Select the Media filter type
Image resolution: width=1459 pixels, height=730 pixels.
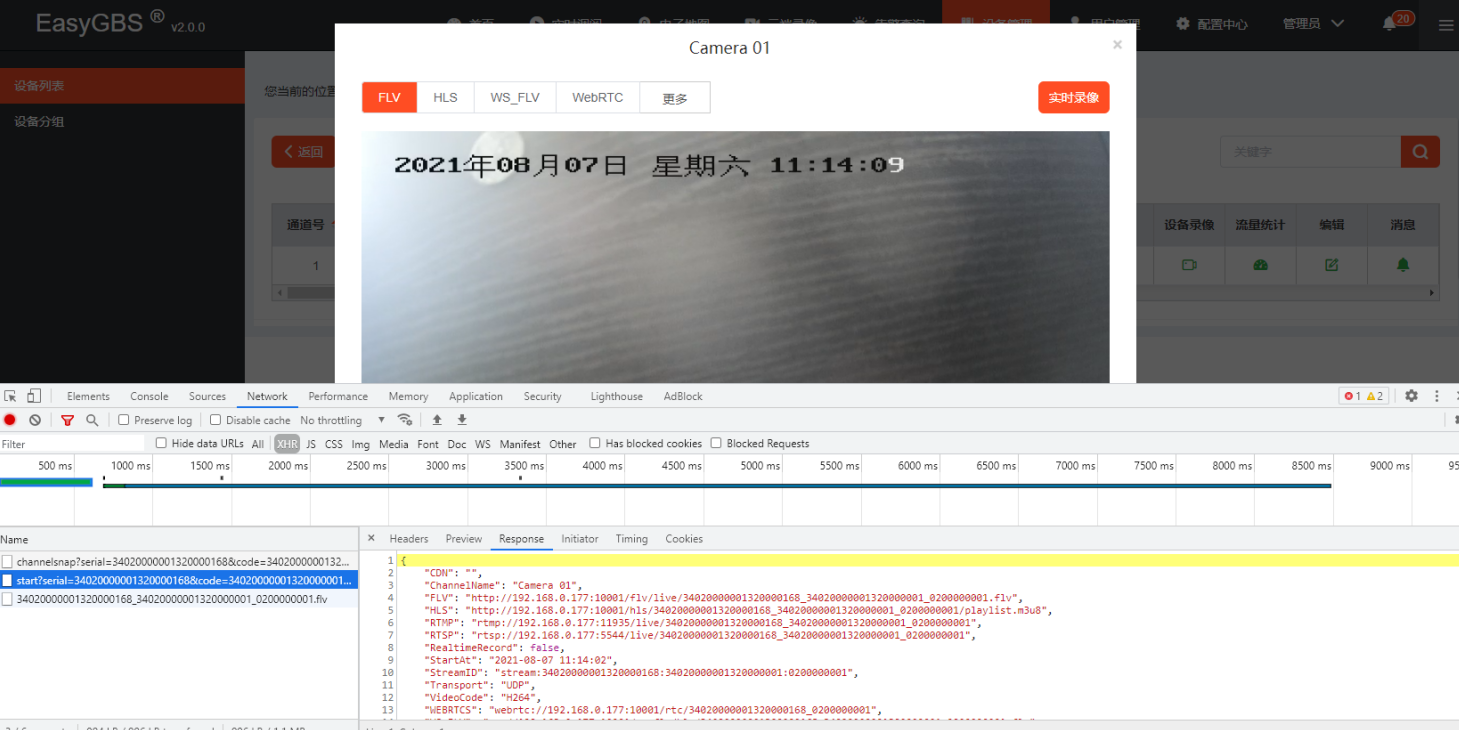(x=393, y=444)
